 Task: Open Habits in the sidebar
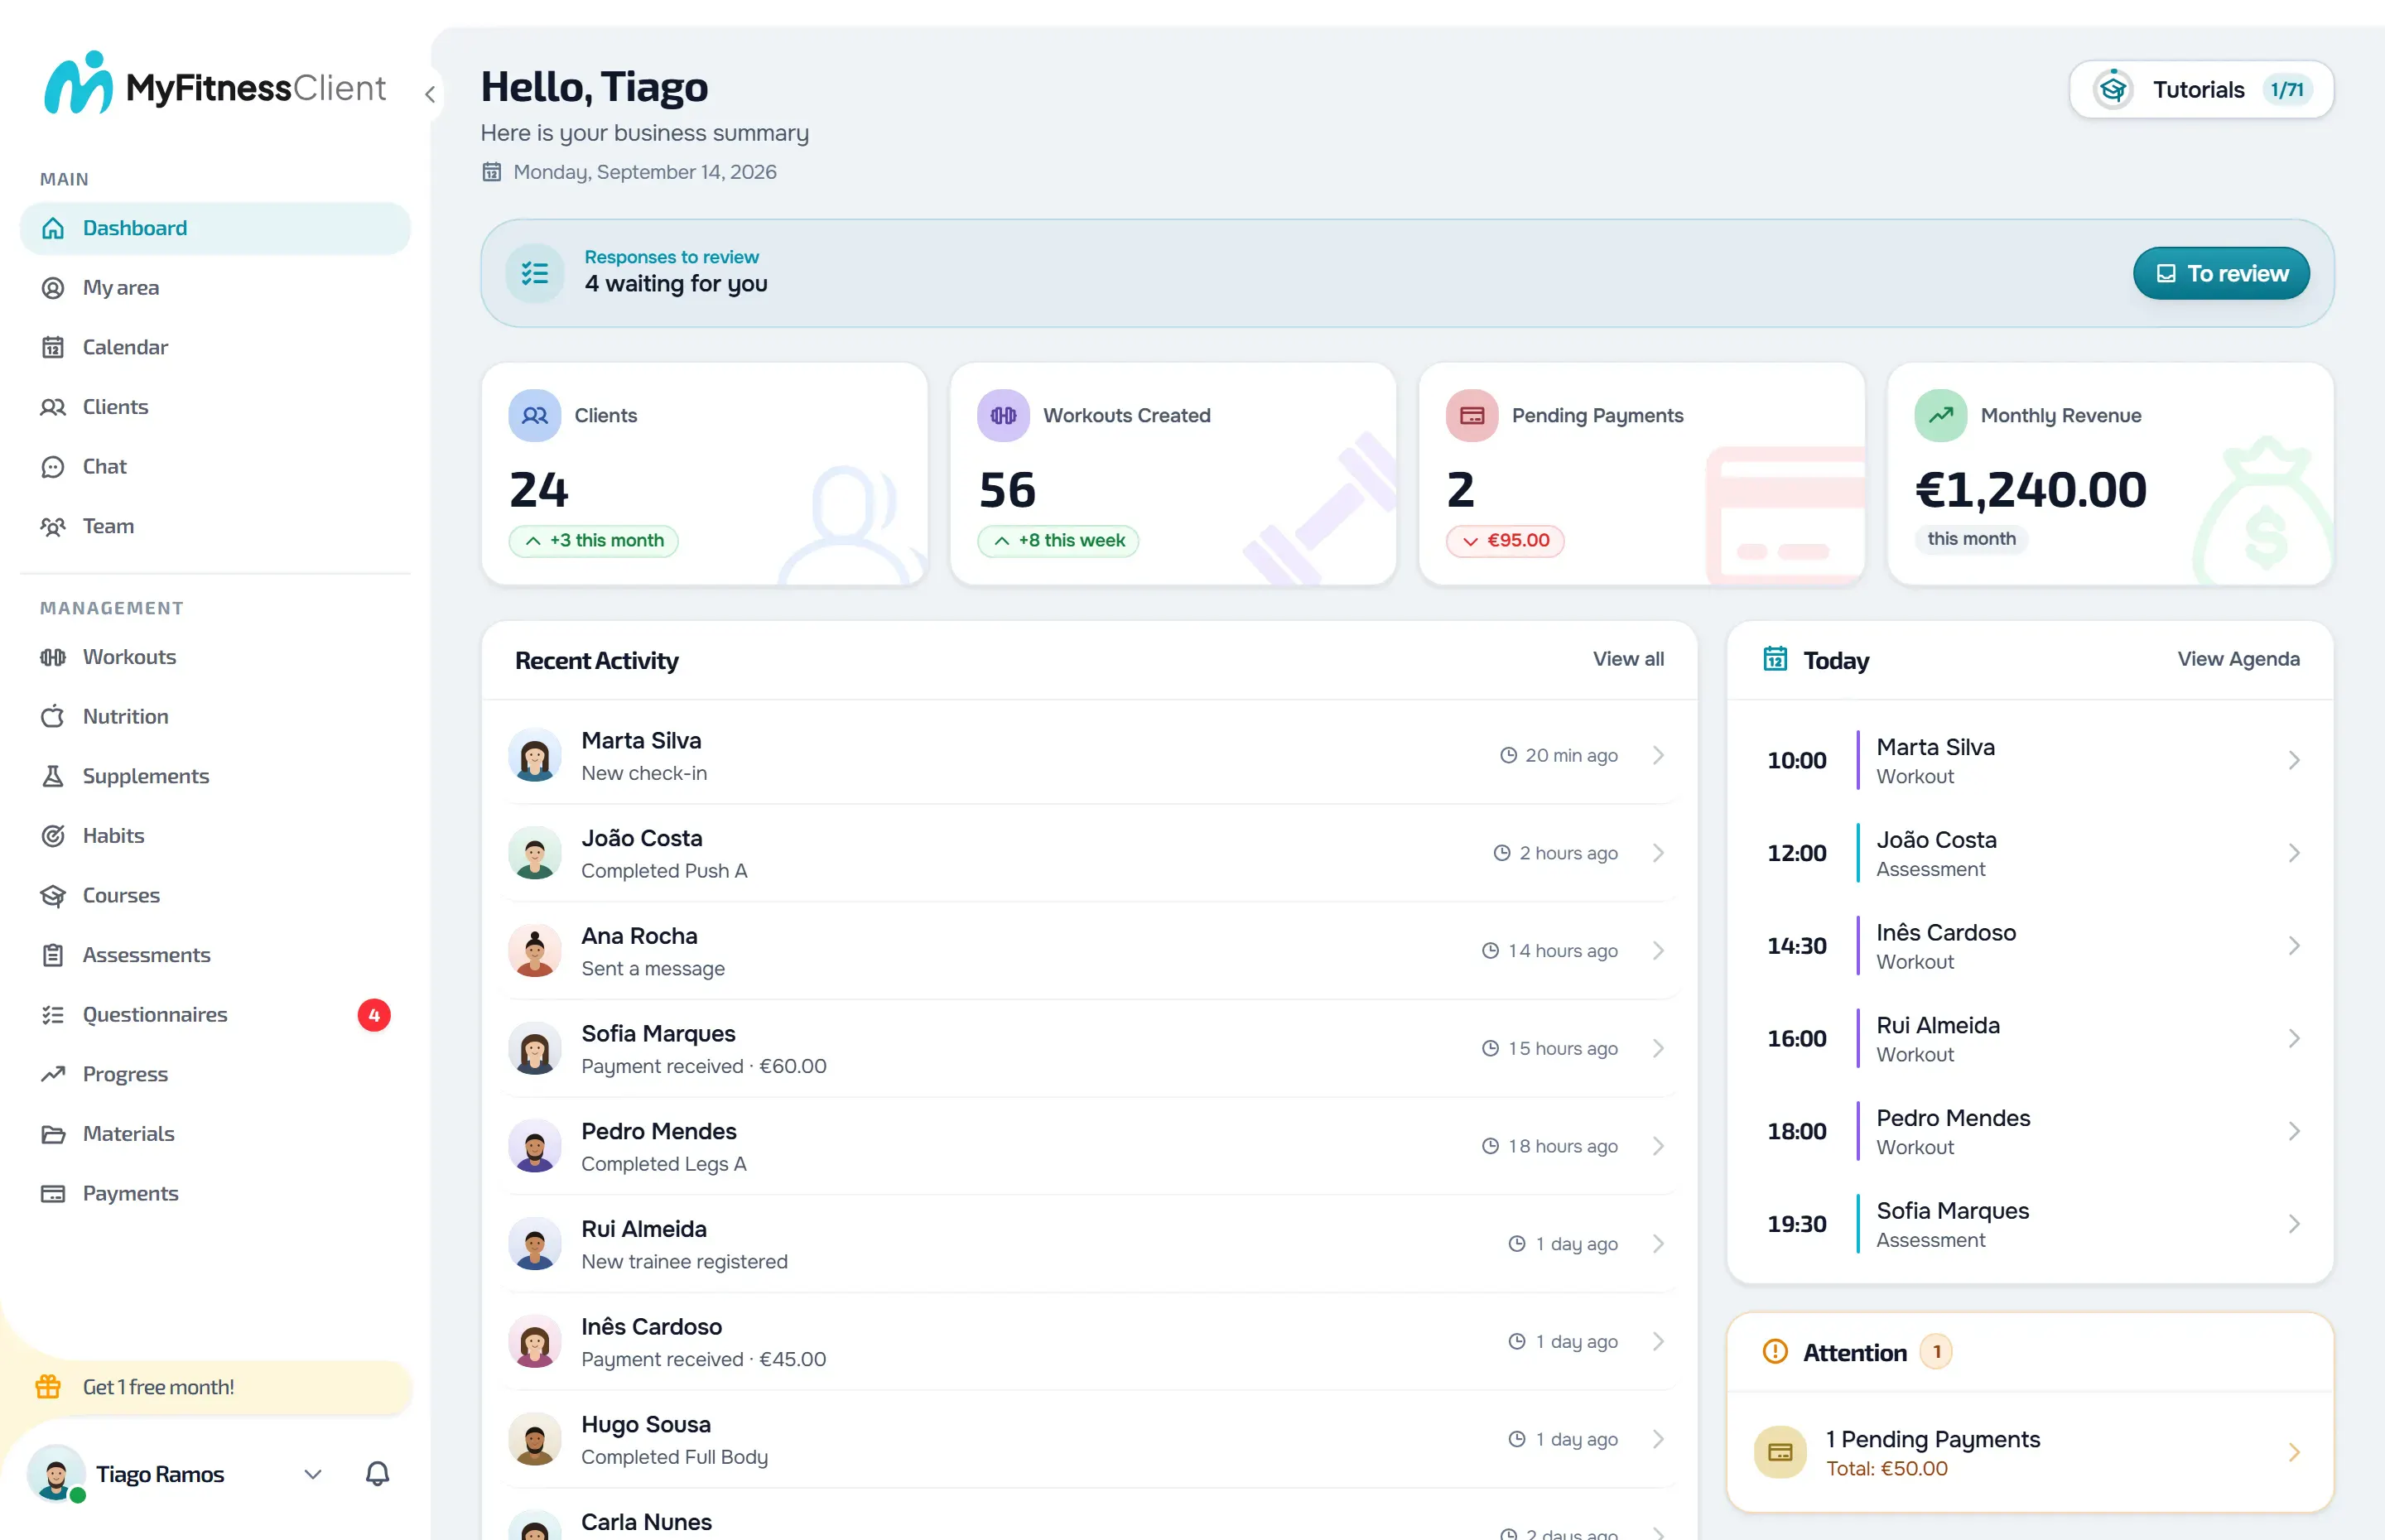pyautogui.click(x=215, y=836)
